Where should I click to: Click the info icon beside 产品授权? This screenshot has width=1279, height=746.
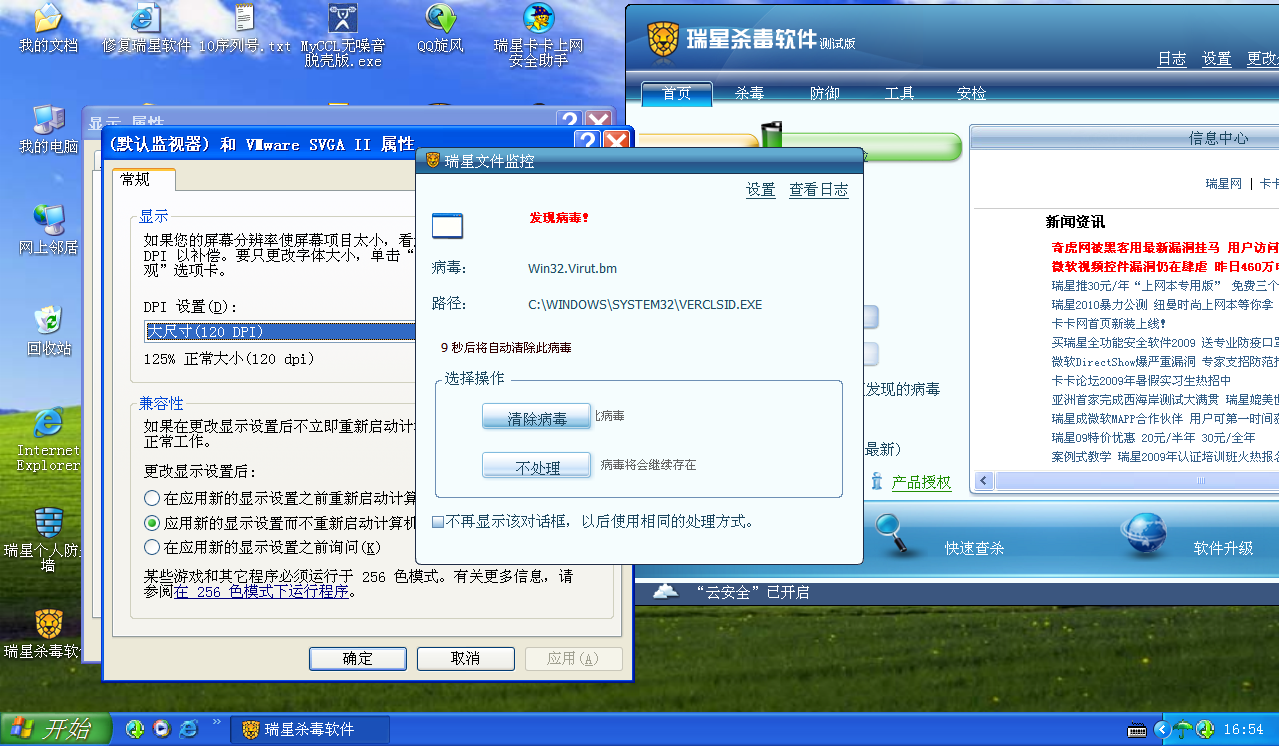pos(877,481)
